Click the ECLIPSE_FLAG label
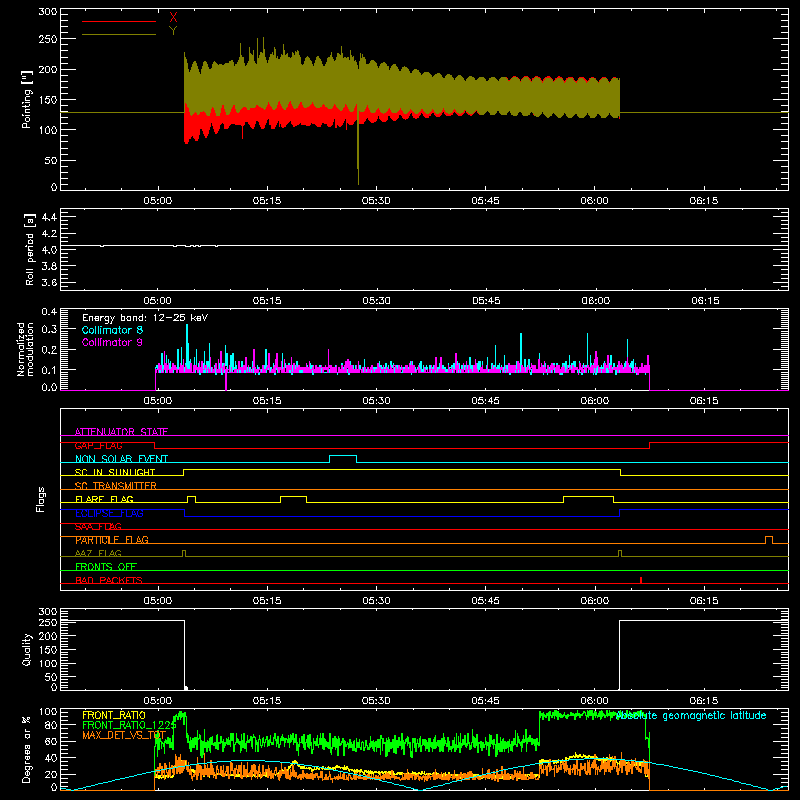 (x=109, y=513)
